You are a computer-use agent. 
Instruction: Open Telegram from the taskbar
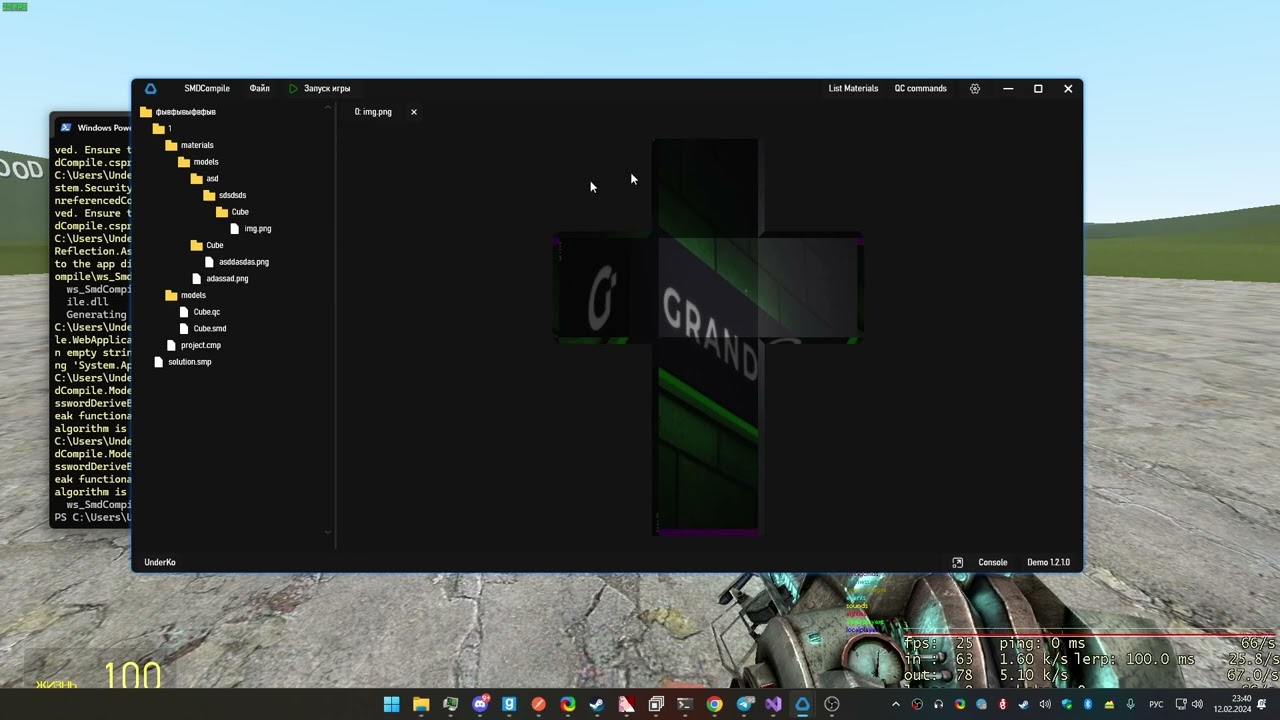click(x=744, y=704)
